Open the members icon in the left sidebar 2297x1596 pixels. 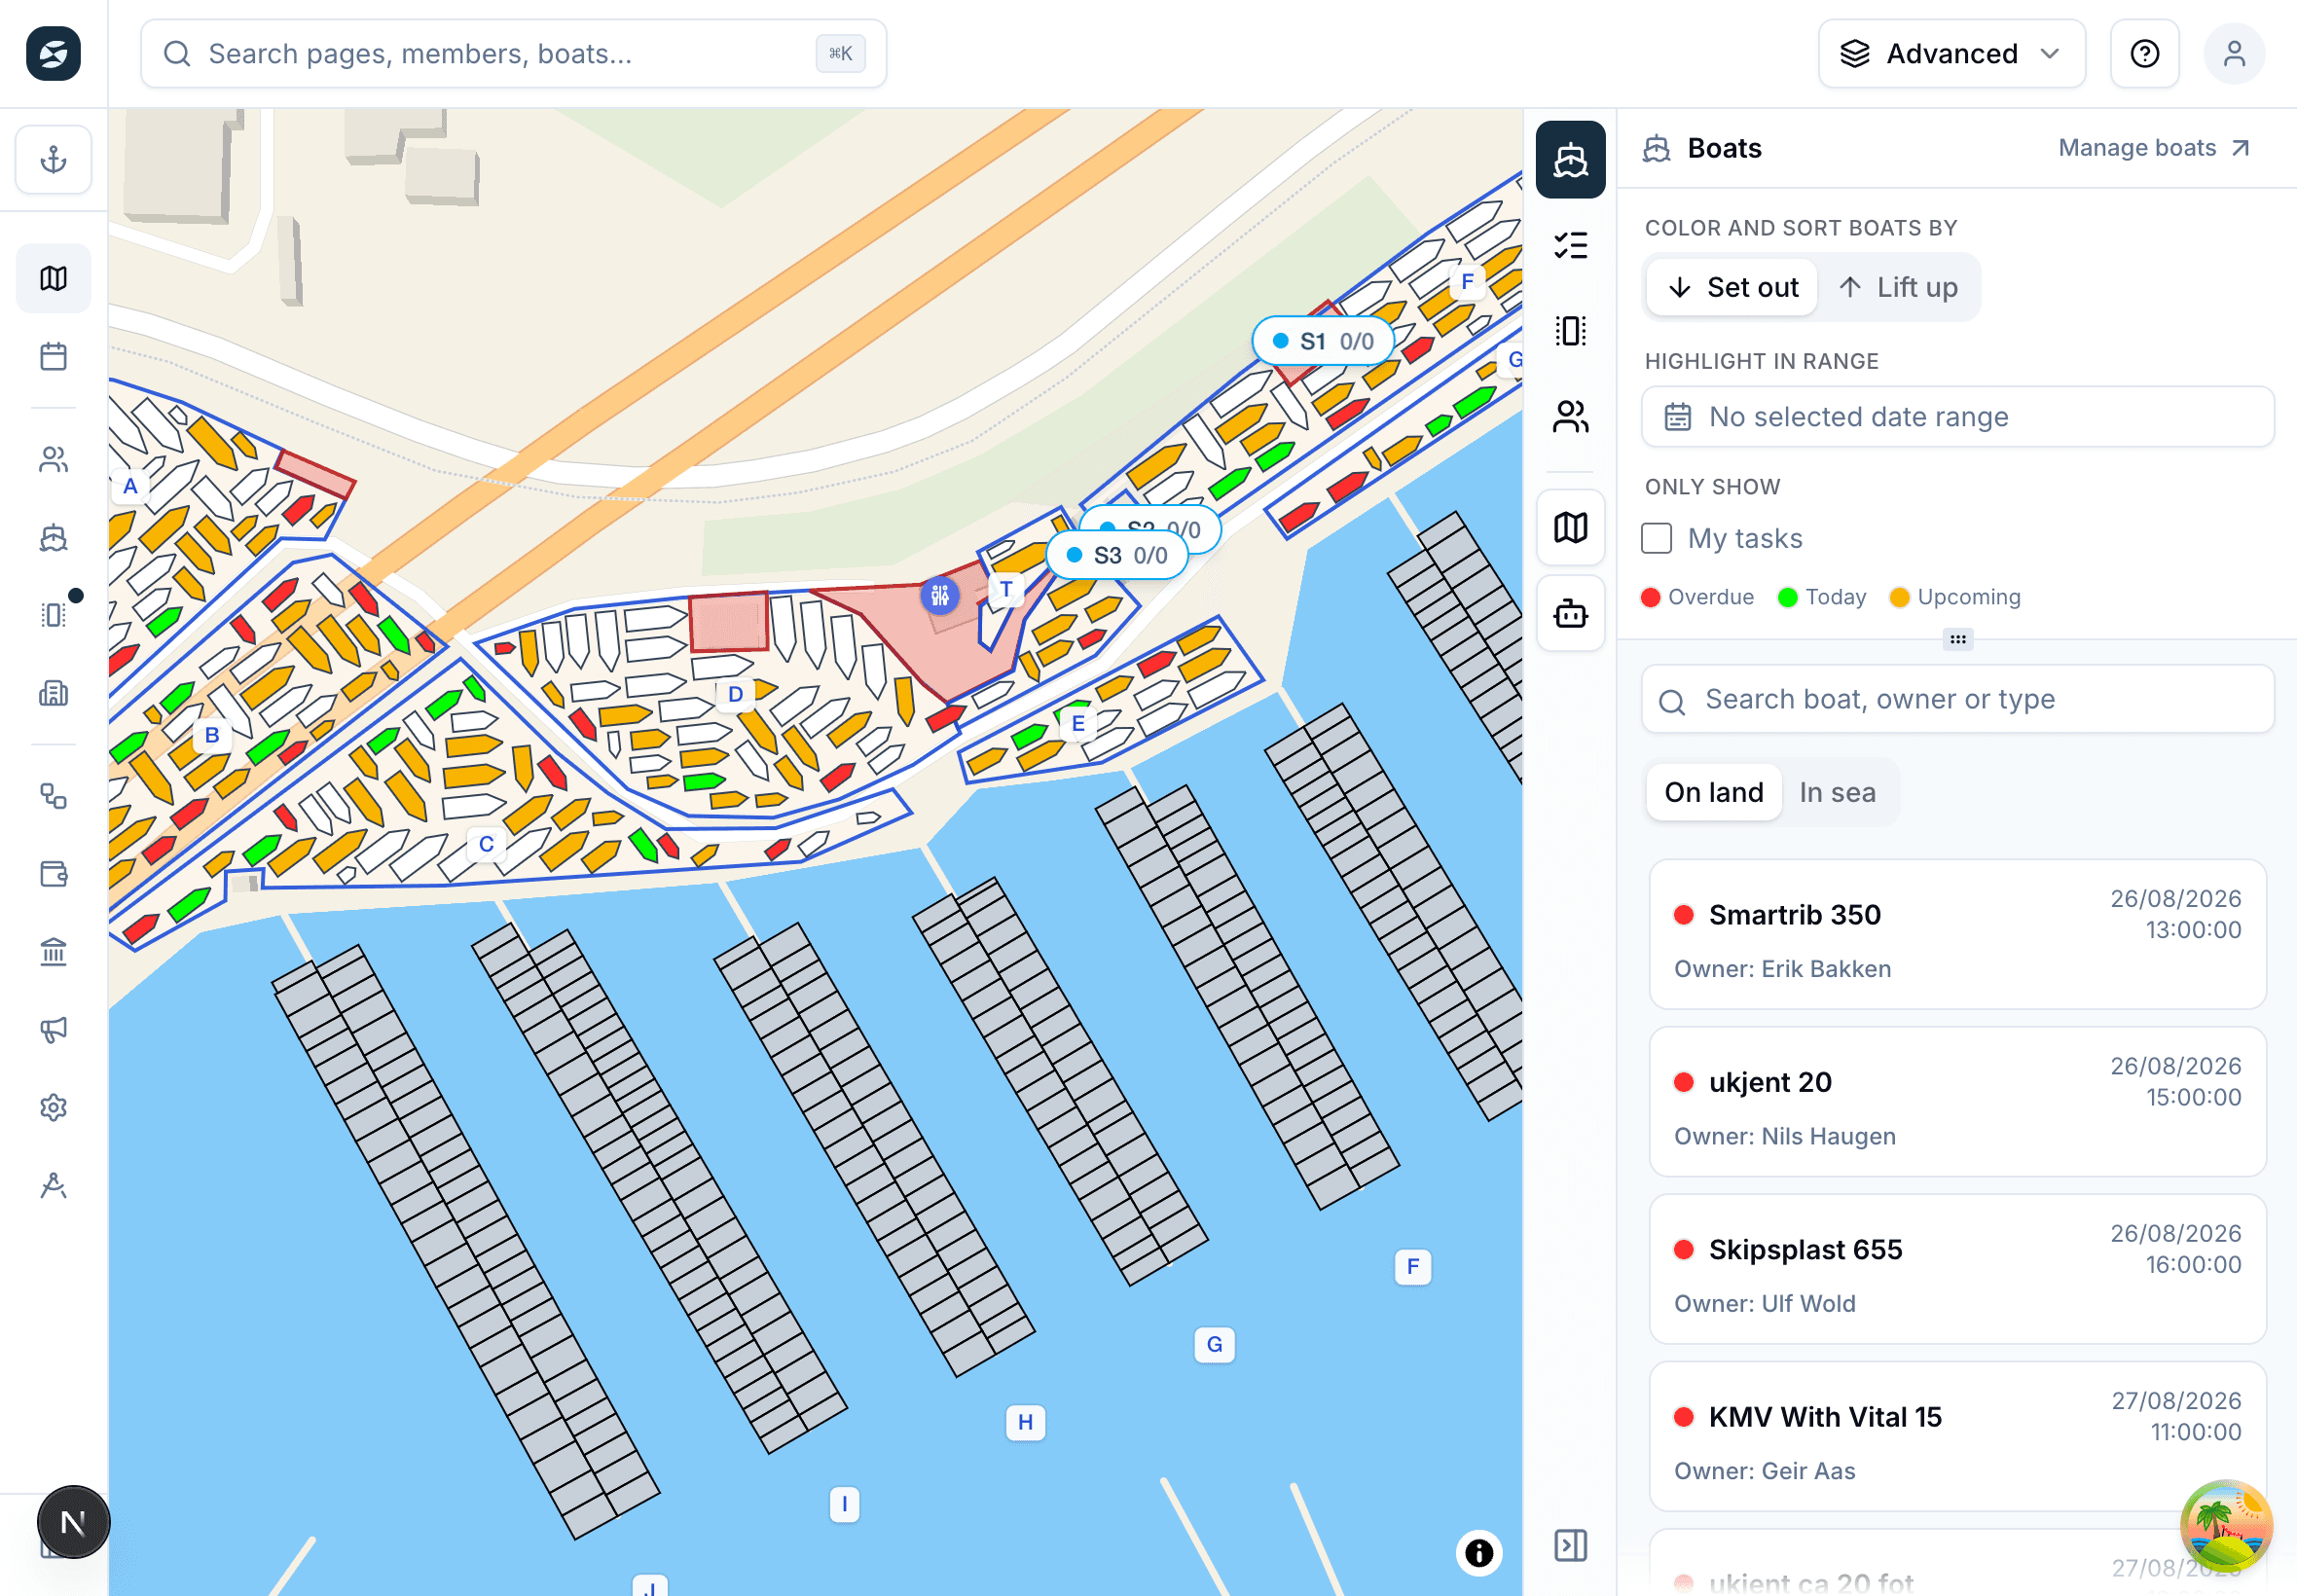[53, 459]
